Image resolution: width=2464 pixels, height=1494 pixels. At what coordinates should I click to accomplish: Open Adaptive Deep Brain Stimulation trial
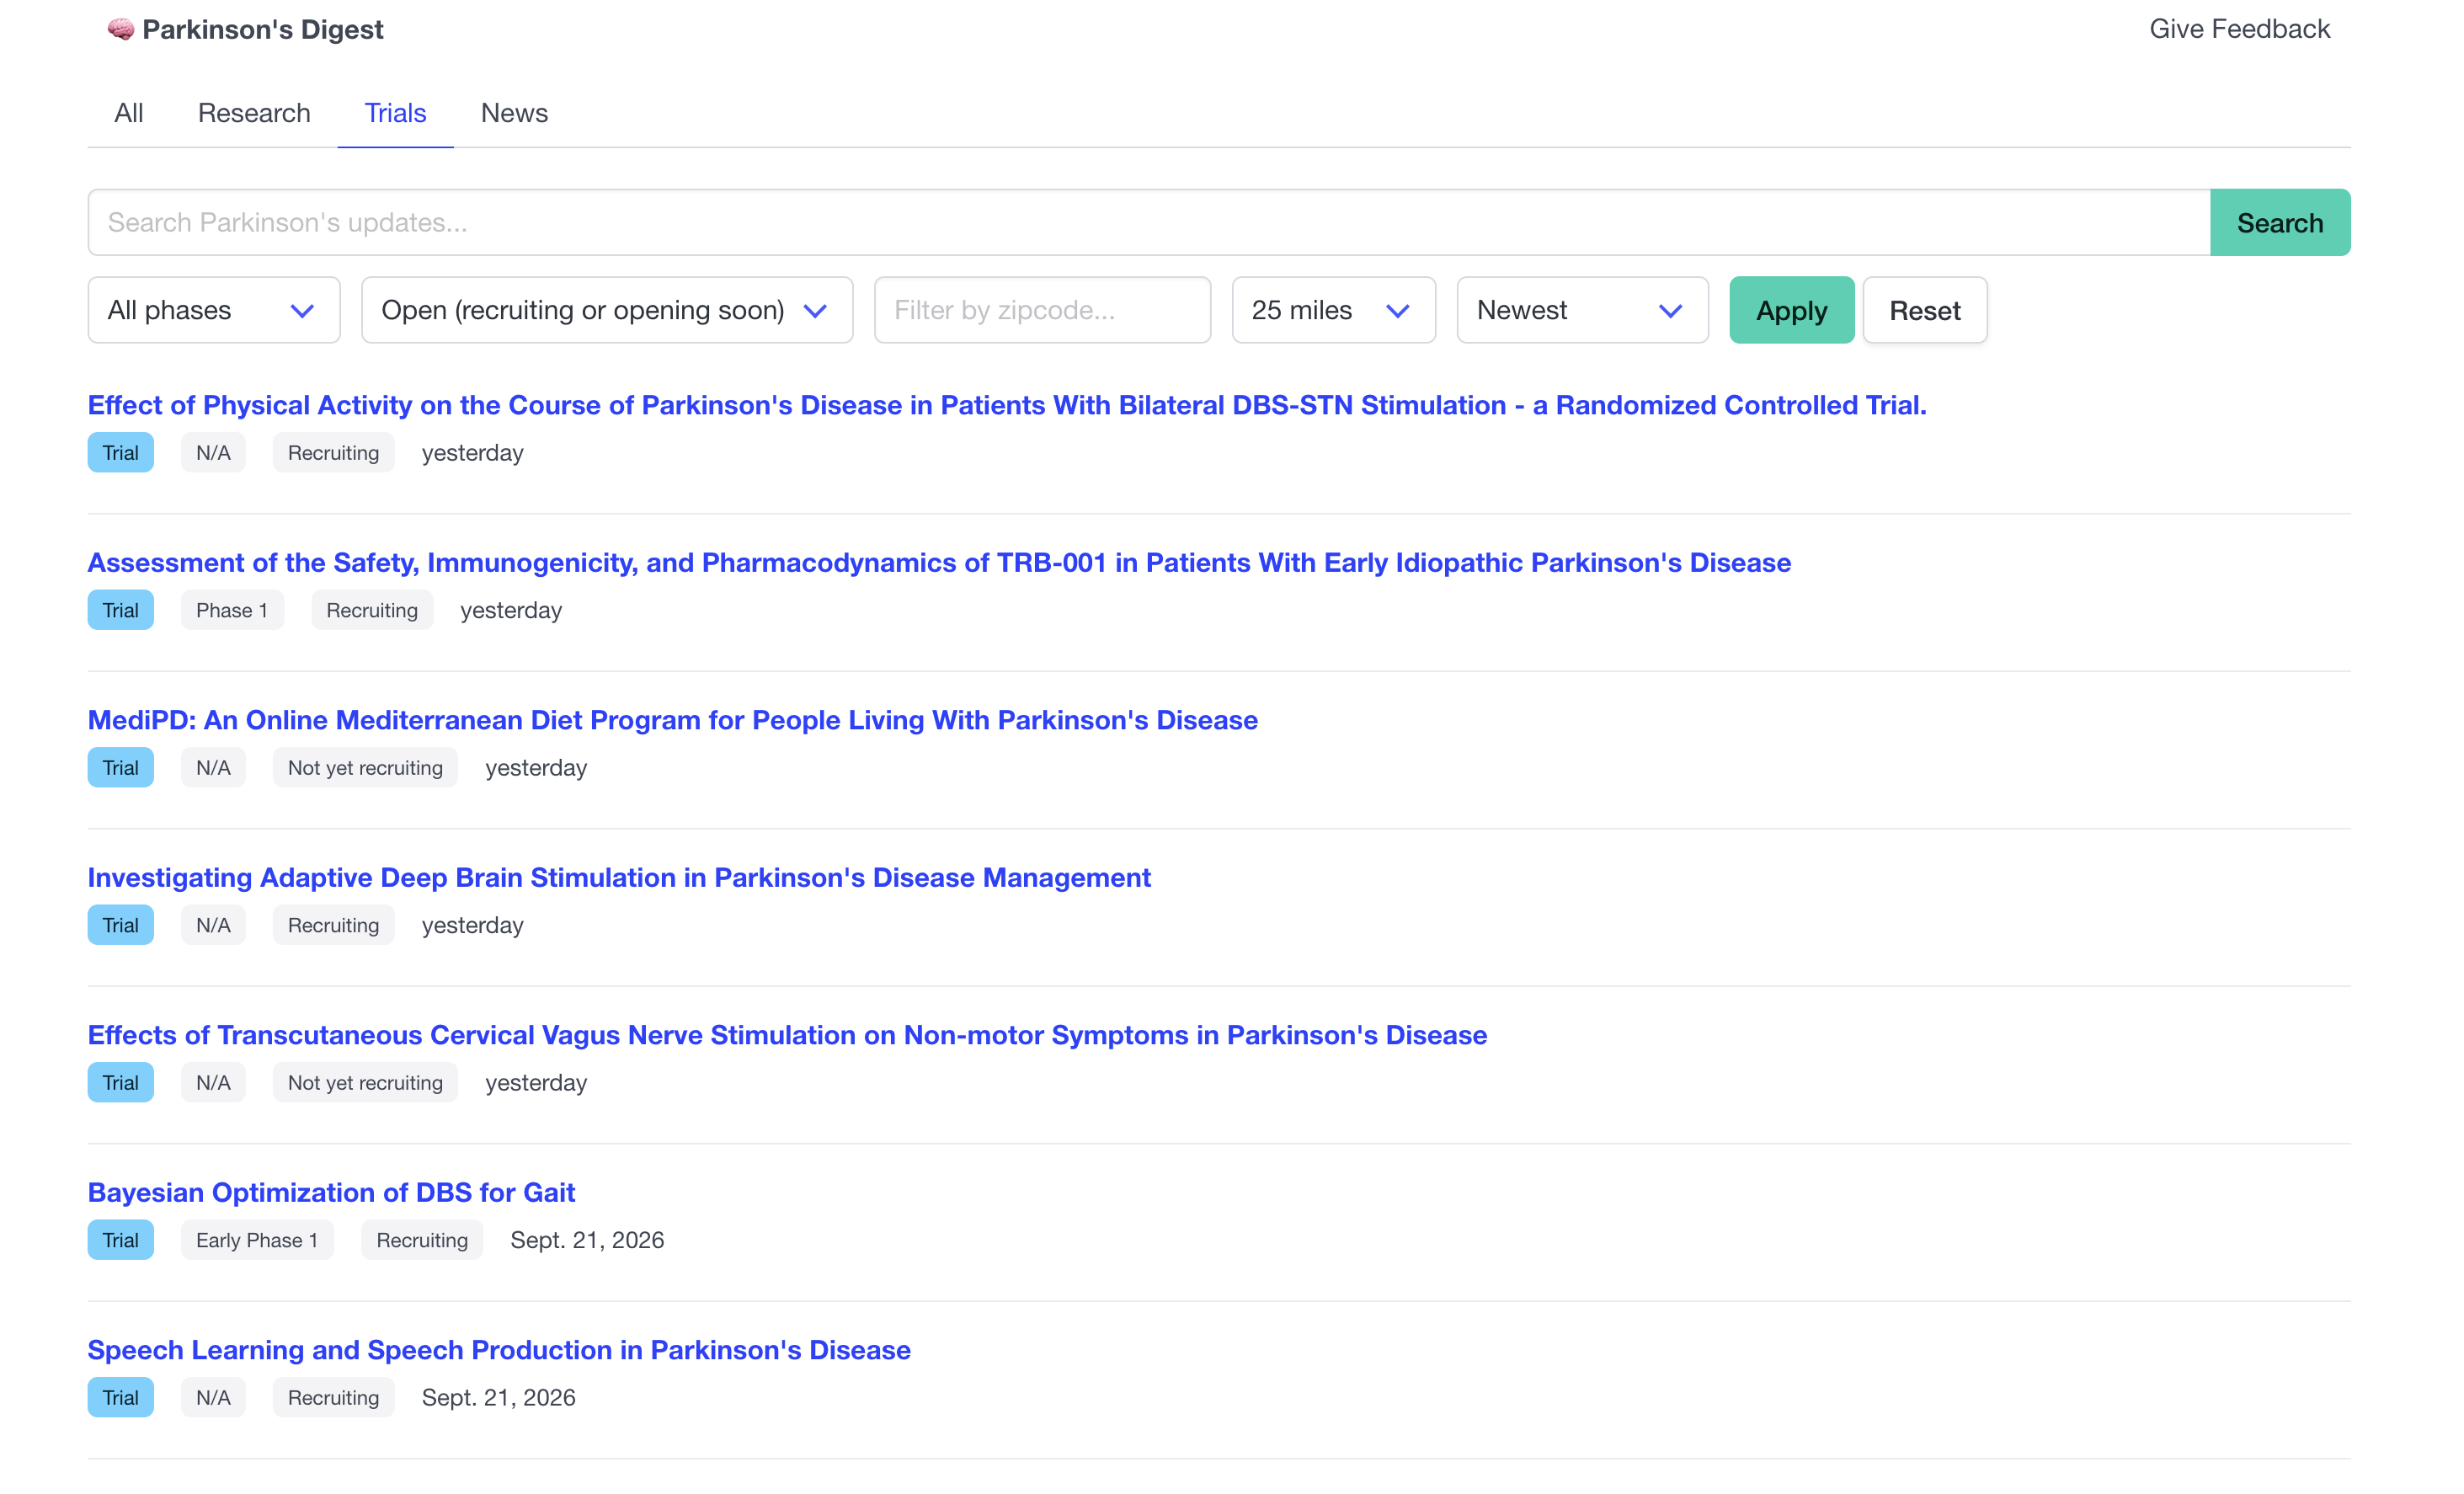pos(619,877)
